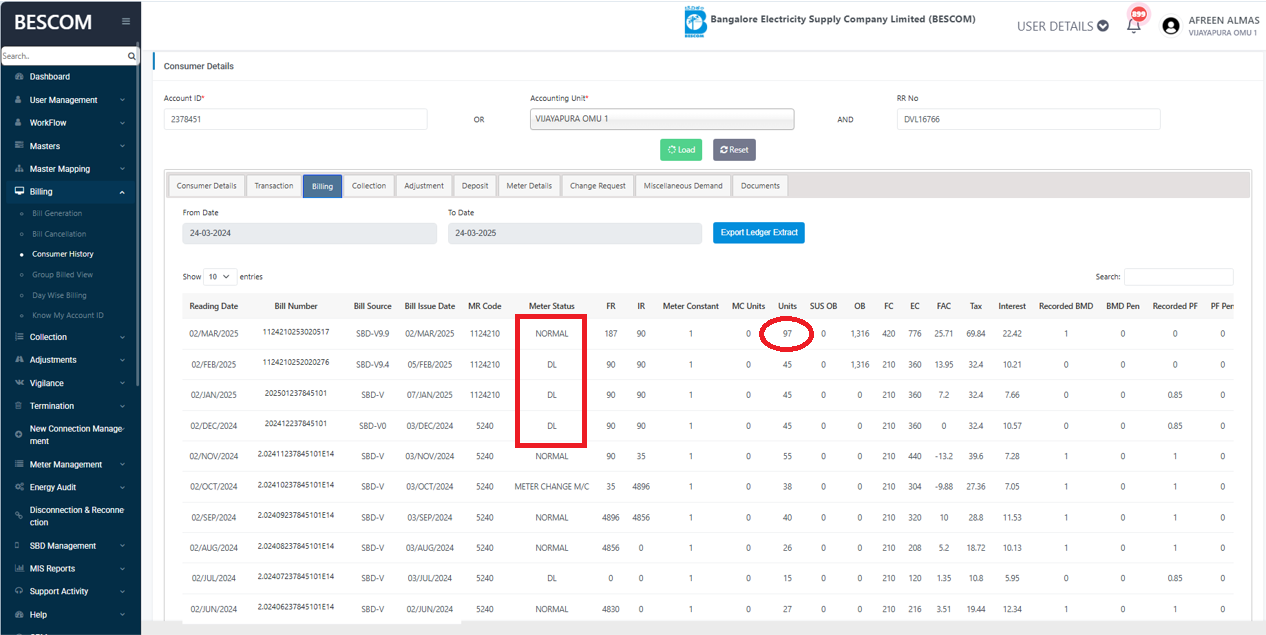The height and width of the screenshot is (635, 1266).
Task: Click the user profile avatar icon
Action: pos(1171,27)
